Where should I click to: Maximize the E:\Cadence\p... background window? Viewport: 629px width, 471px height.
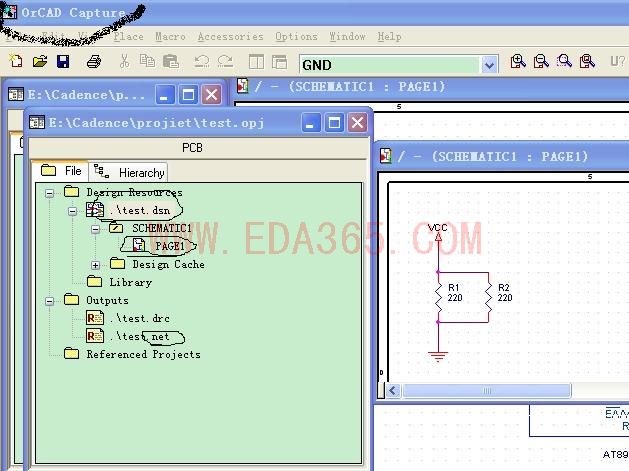[x=188, y=95]
